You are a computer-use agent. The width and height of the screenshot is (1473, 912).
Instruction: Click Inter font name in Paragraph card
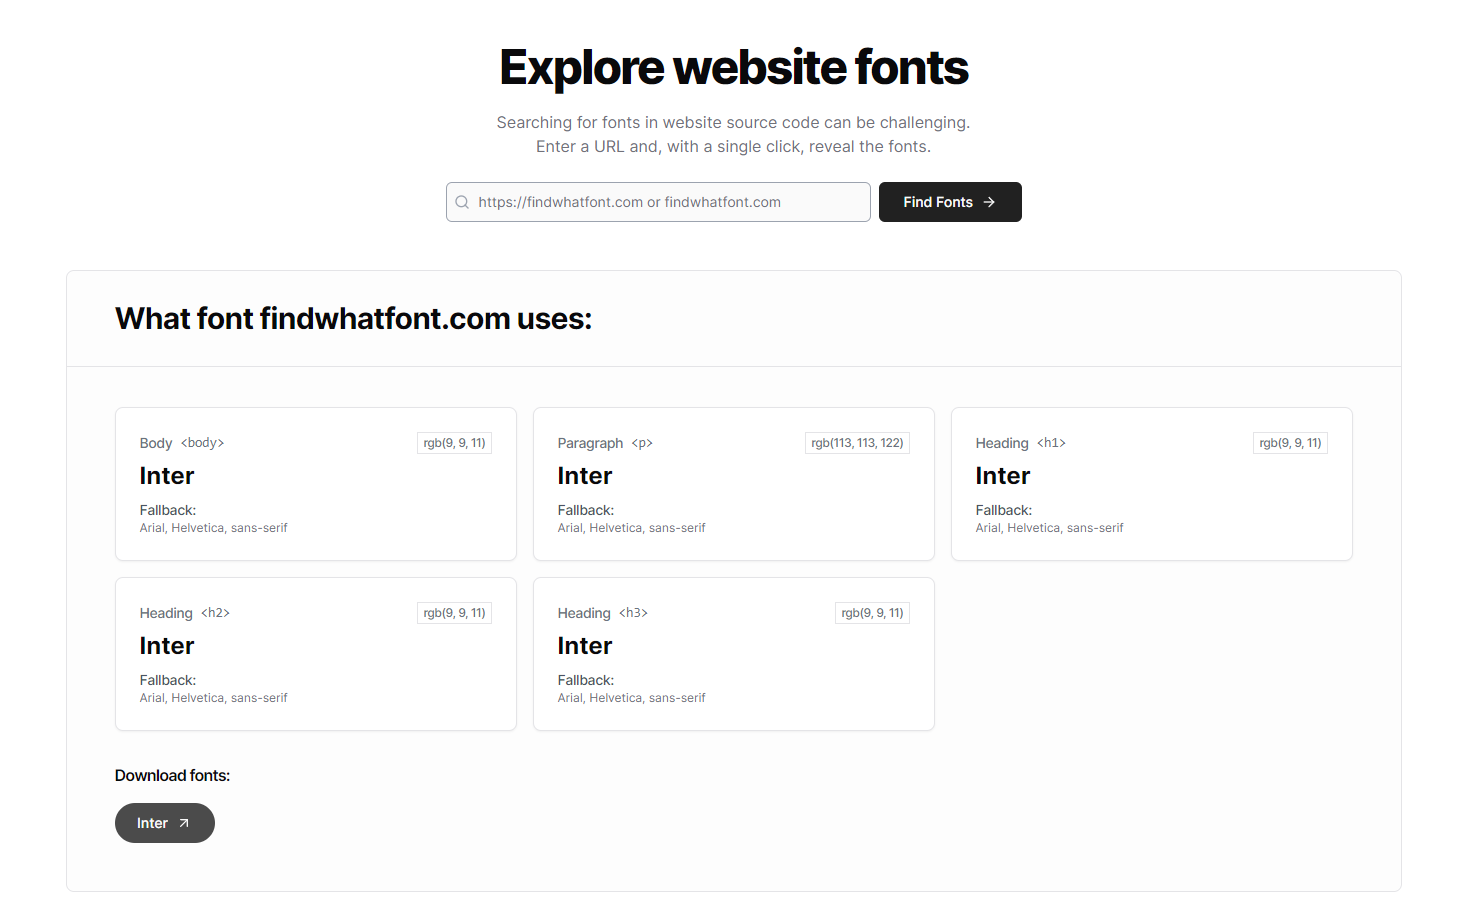(585, 476)
